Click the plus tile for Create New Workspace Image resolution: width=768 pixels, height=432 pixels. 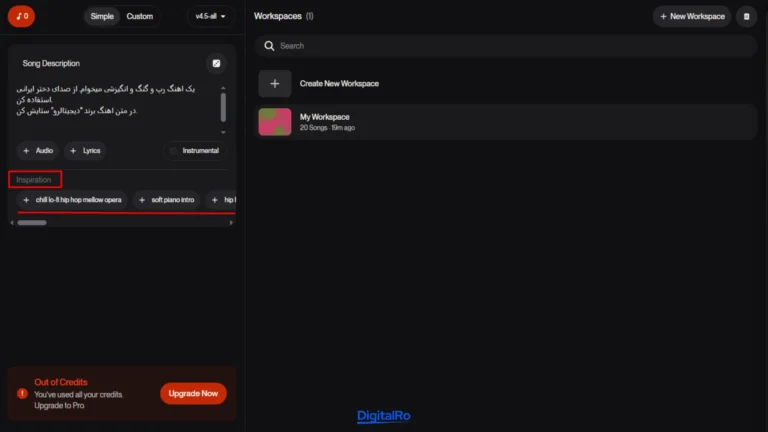pyautogui.click(x=275, y=84)
